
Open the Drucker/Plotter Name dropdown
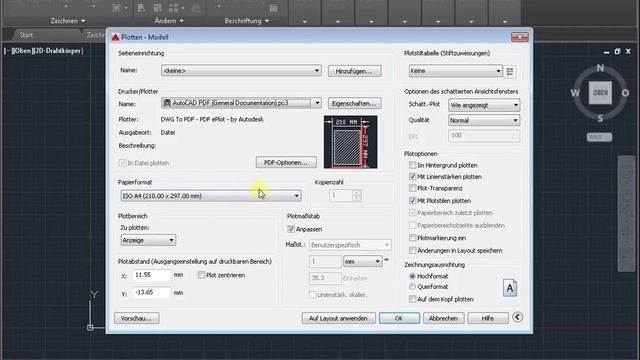point(241,103)
